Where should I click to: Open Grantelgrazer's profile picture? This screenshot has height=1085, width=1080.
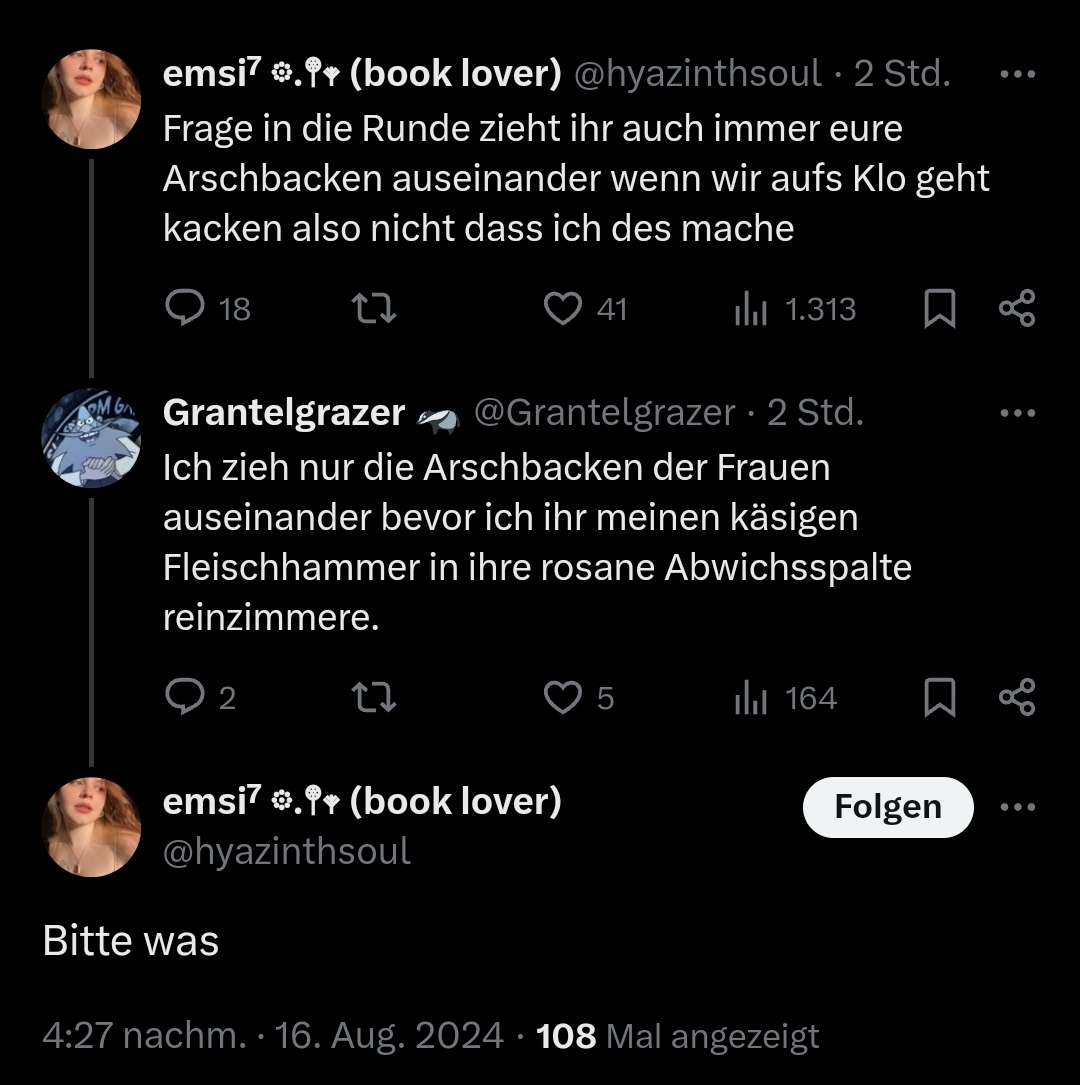tap(91, 437)
